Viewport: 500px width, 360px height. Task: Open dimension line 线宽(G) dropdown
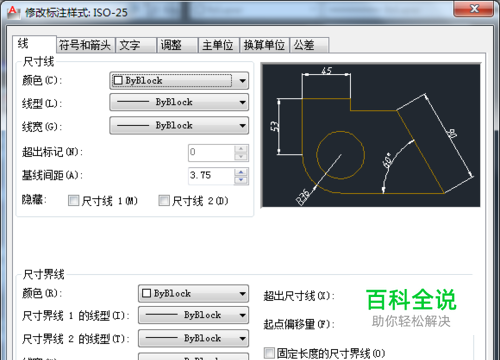pyautogui.click(x=179, y=125)
